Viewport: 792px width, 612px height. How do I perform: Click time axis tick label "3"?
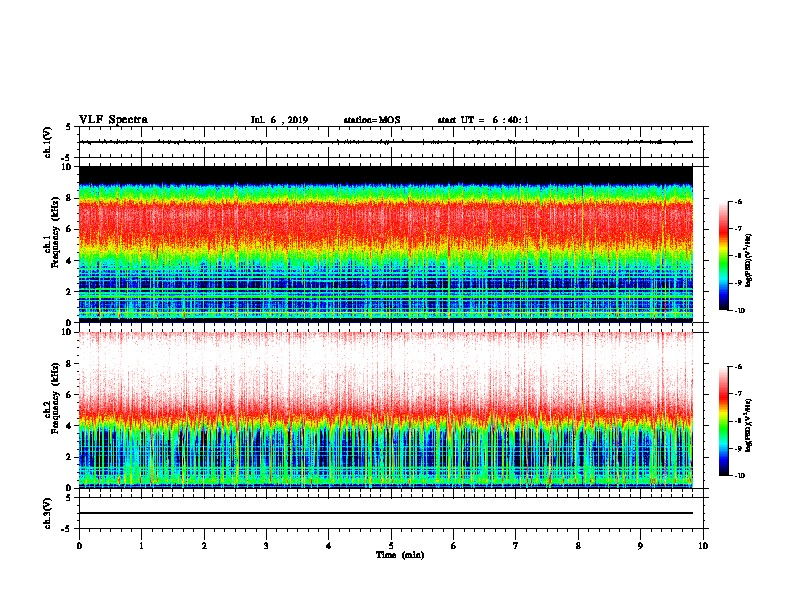tap(266, 546)
